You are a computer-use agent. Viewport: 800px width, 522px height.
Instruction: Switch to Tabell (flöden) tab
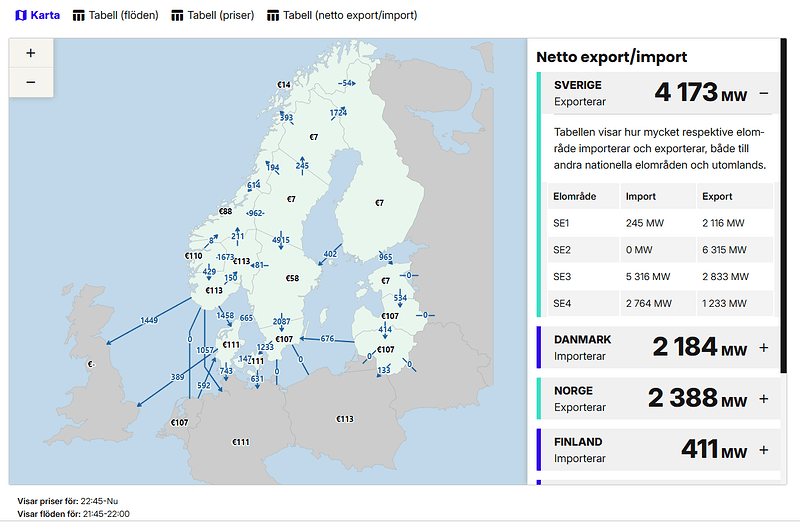pyautogui.click(x=115, y=15)
